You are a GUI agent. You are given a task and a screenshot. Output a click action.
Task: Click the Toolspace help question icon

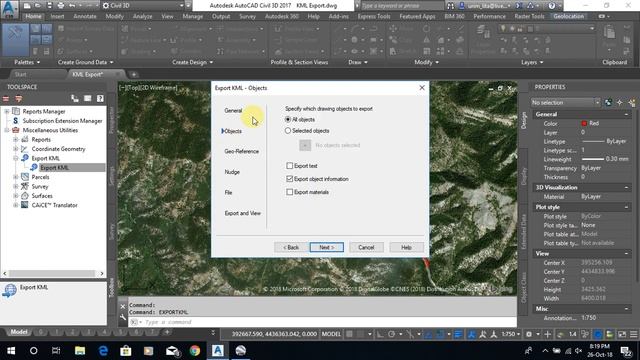pyautogui.click(x=100, y=98)
